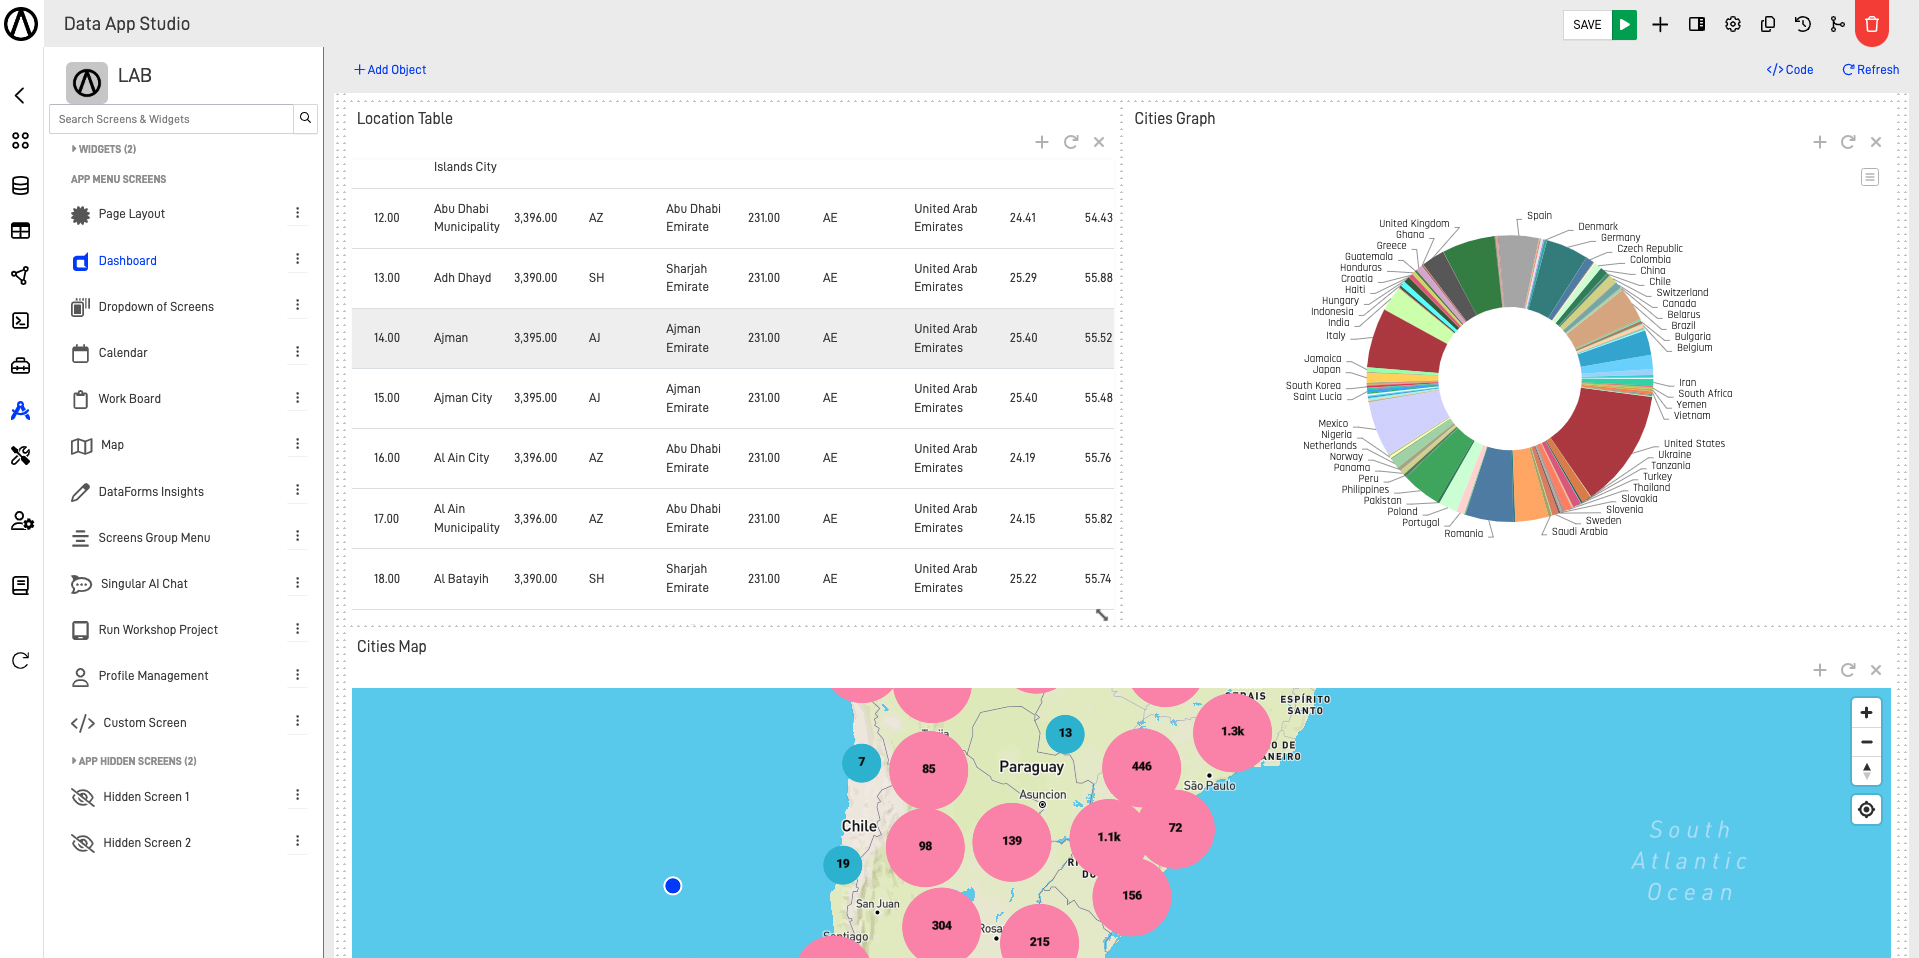Viewport: 1919px width, 958px height.
Task: Expand APP HIDDEN SCREENS (2) section
Action: (134, 761)
